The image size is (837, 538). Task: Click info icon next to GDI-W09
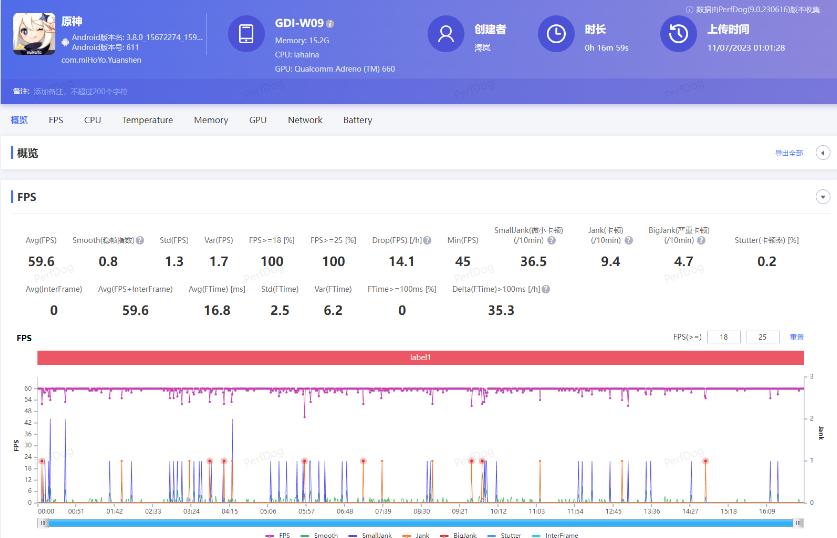[x=330, y=23]
